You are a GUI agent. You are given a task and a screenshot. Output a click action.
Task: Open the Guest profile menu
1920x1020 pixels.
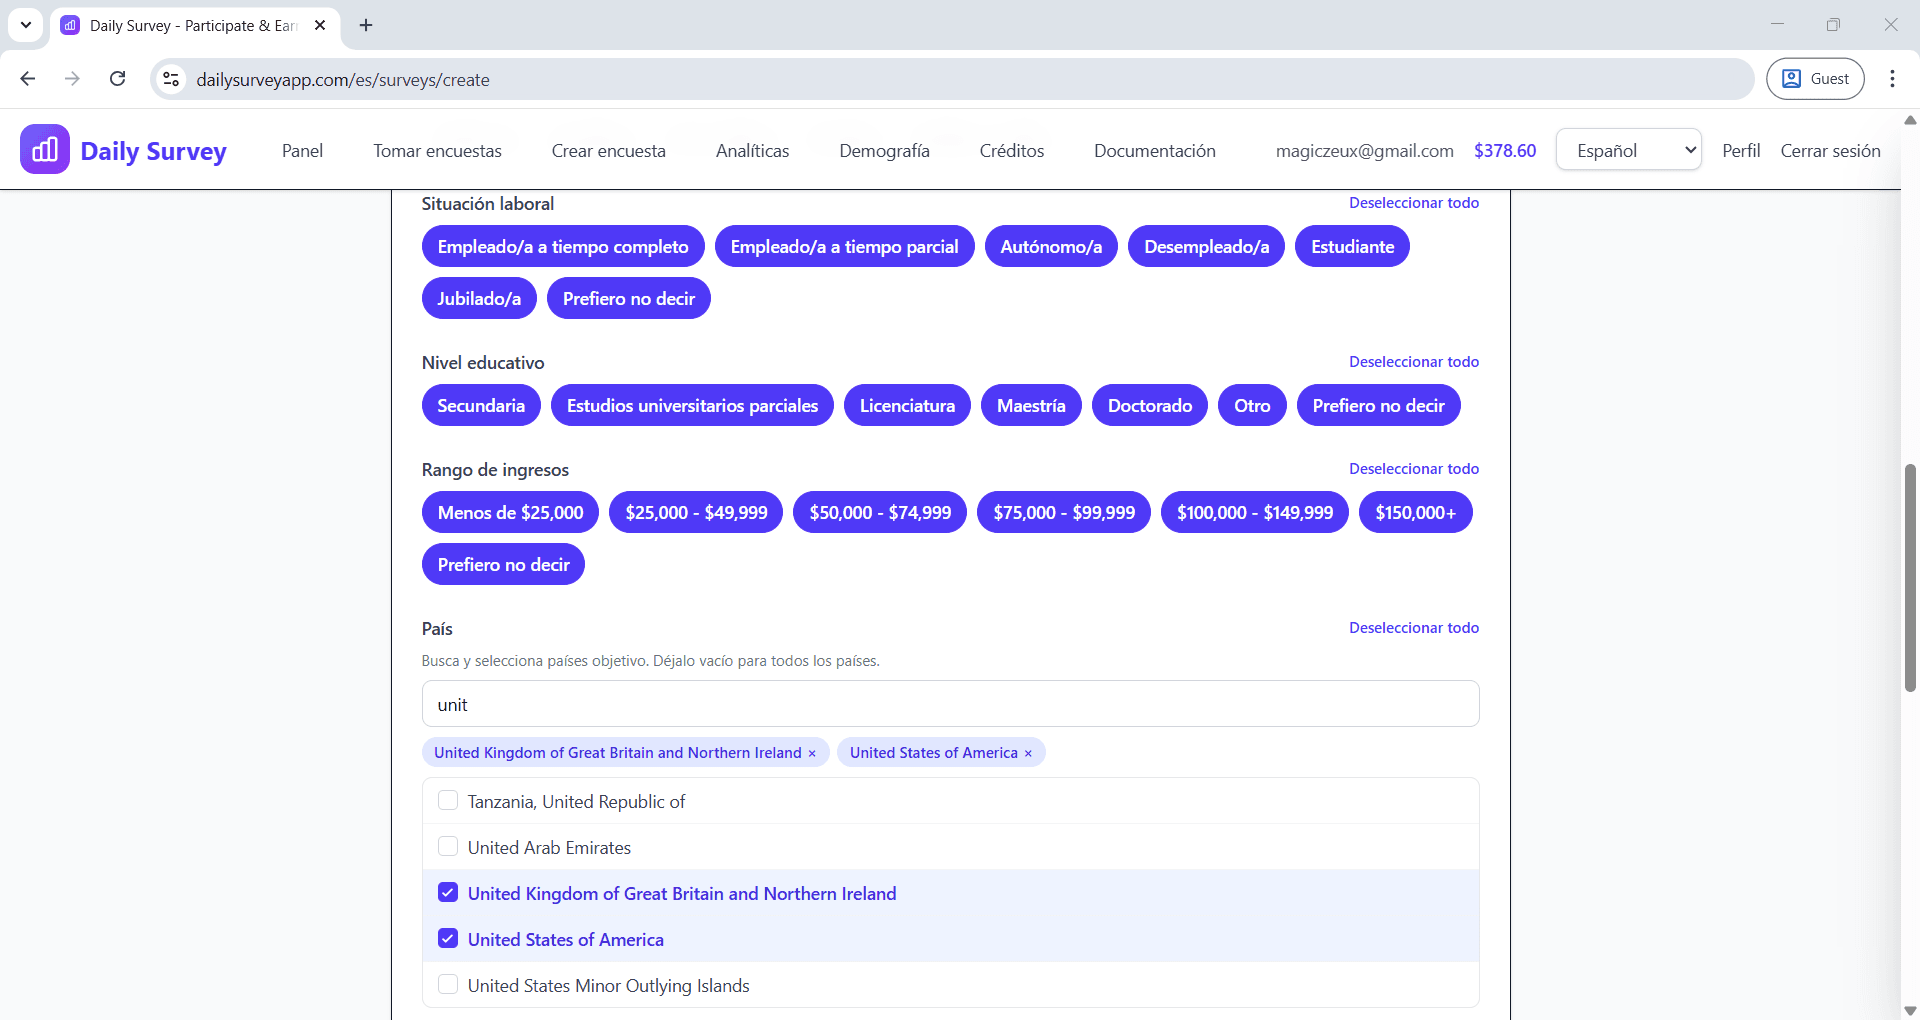[x=1815, y=79]
